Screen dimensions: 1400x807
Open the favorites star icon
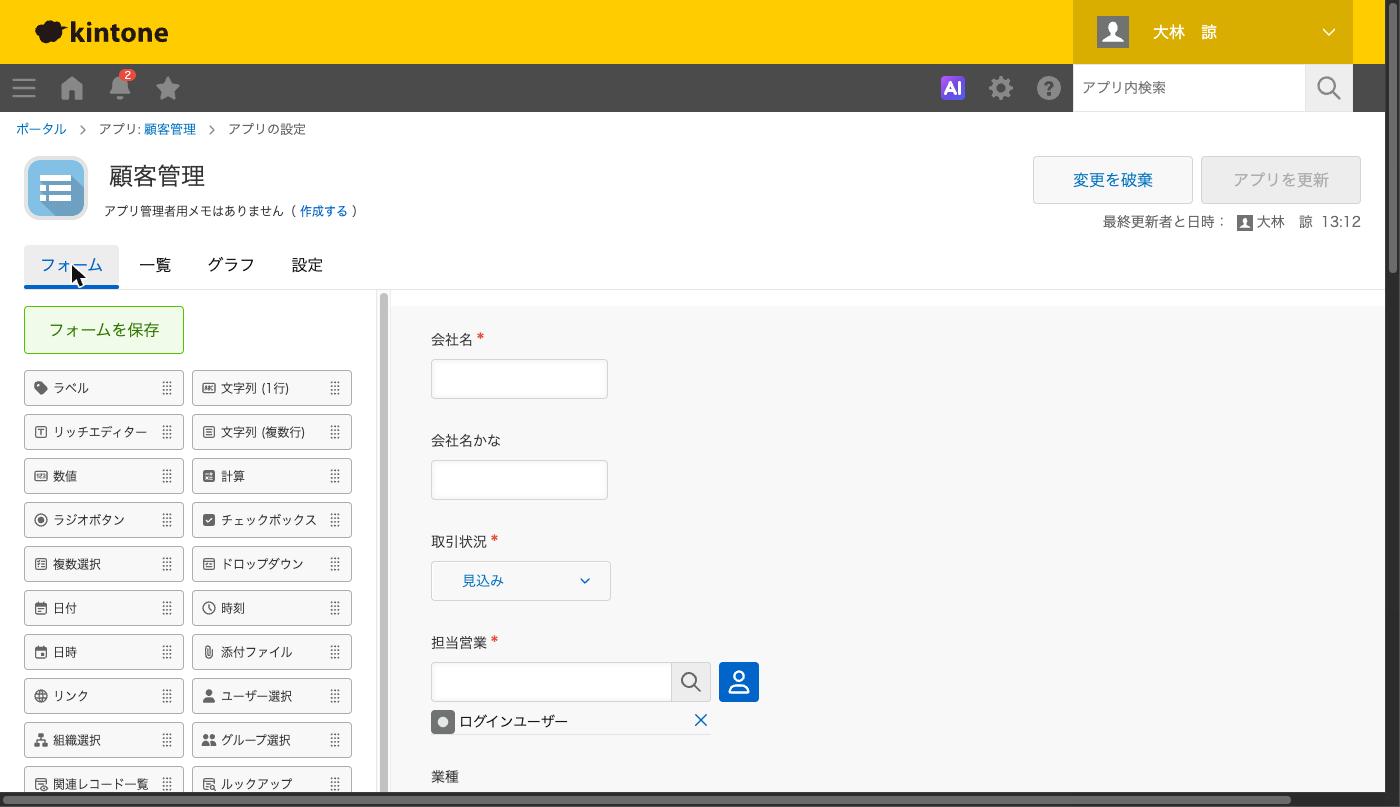coord(168,88)
